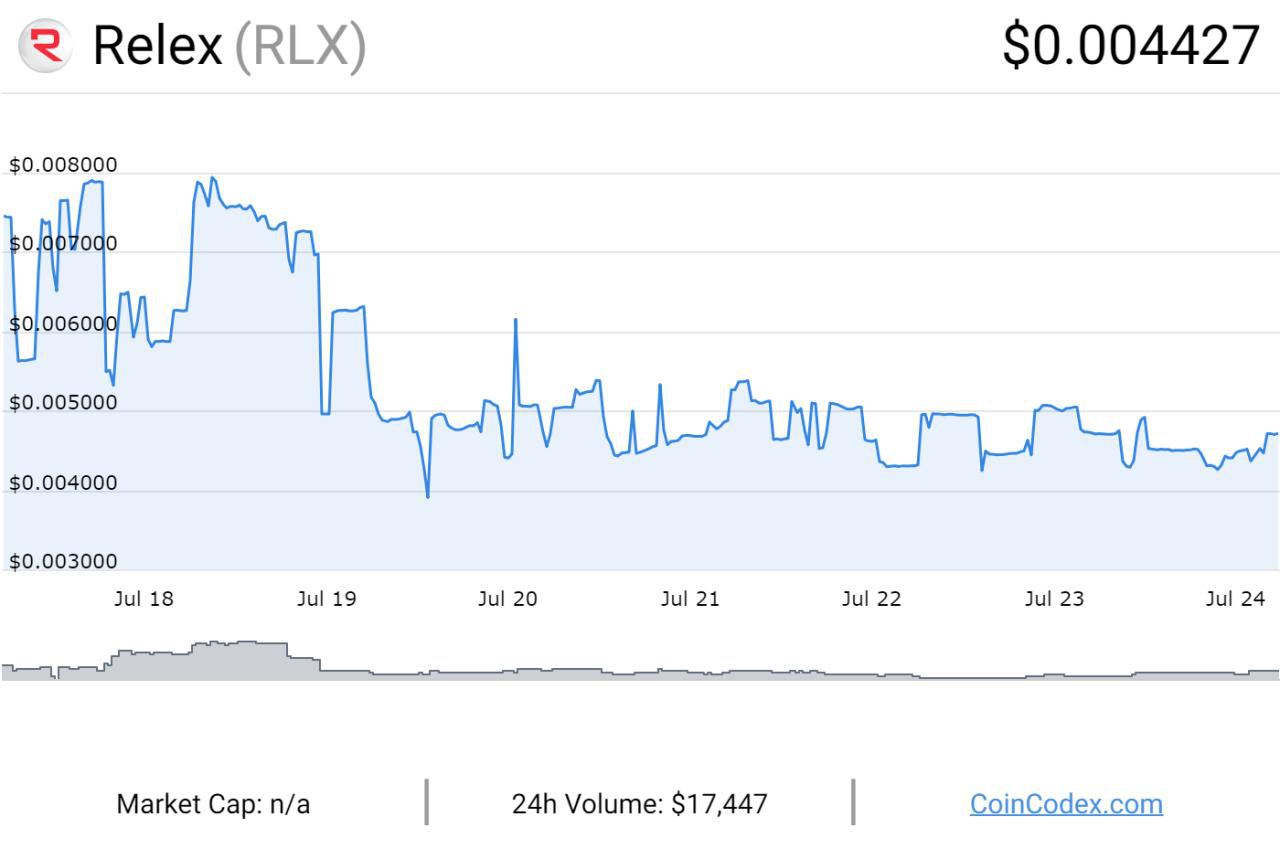Click the $0.008000 y-axis label
Image resolution: width=1280 pixels, height=859 pixels.
(63, 165)
